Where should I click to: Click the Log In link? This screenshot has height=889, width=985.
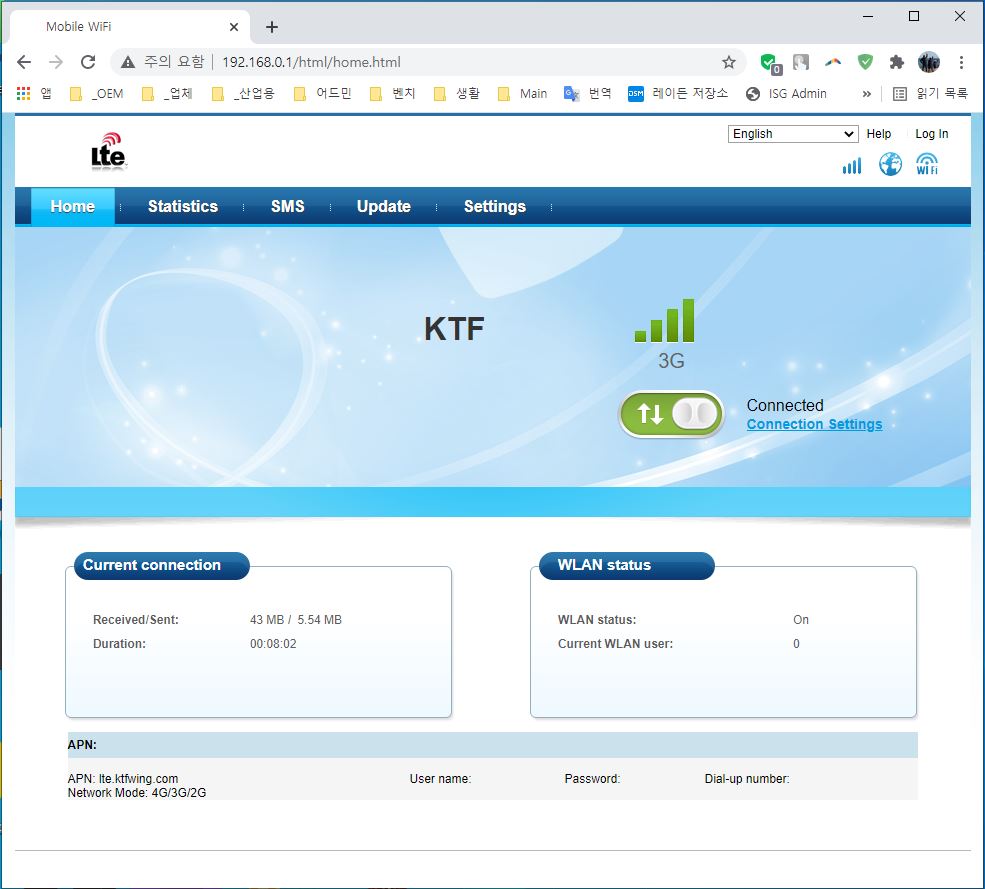pos(931,134)
